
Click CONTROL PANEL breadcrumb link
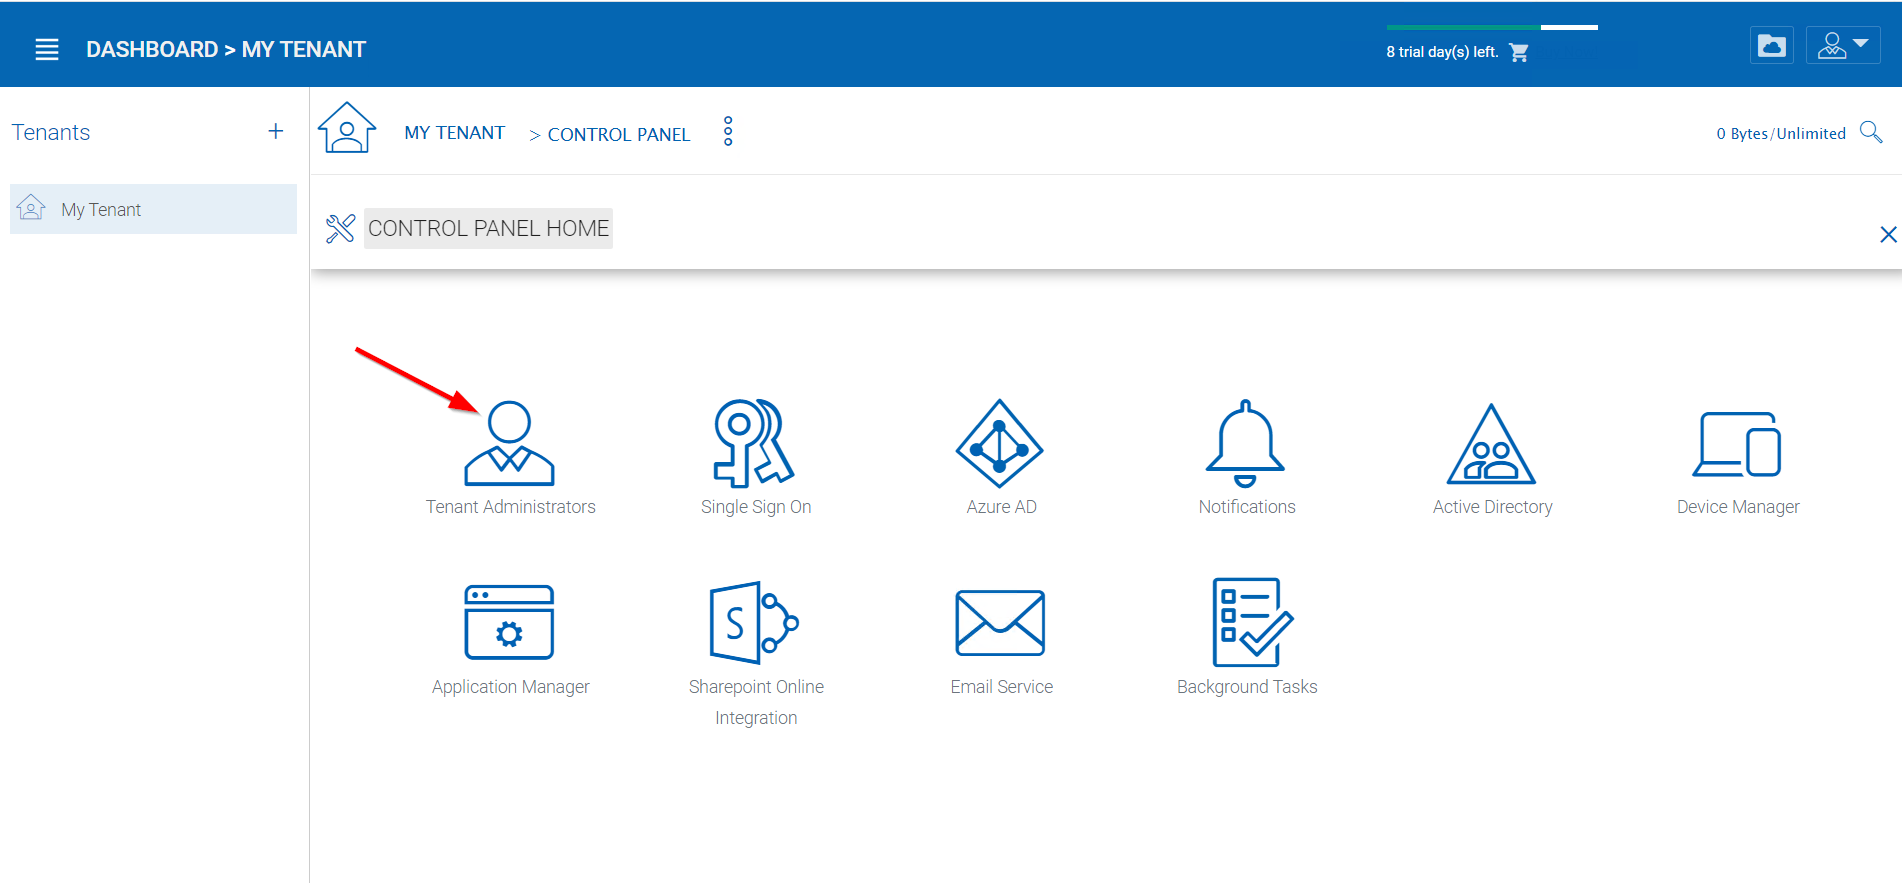click(619, 135)
